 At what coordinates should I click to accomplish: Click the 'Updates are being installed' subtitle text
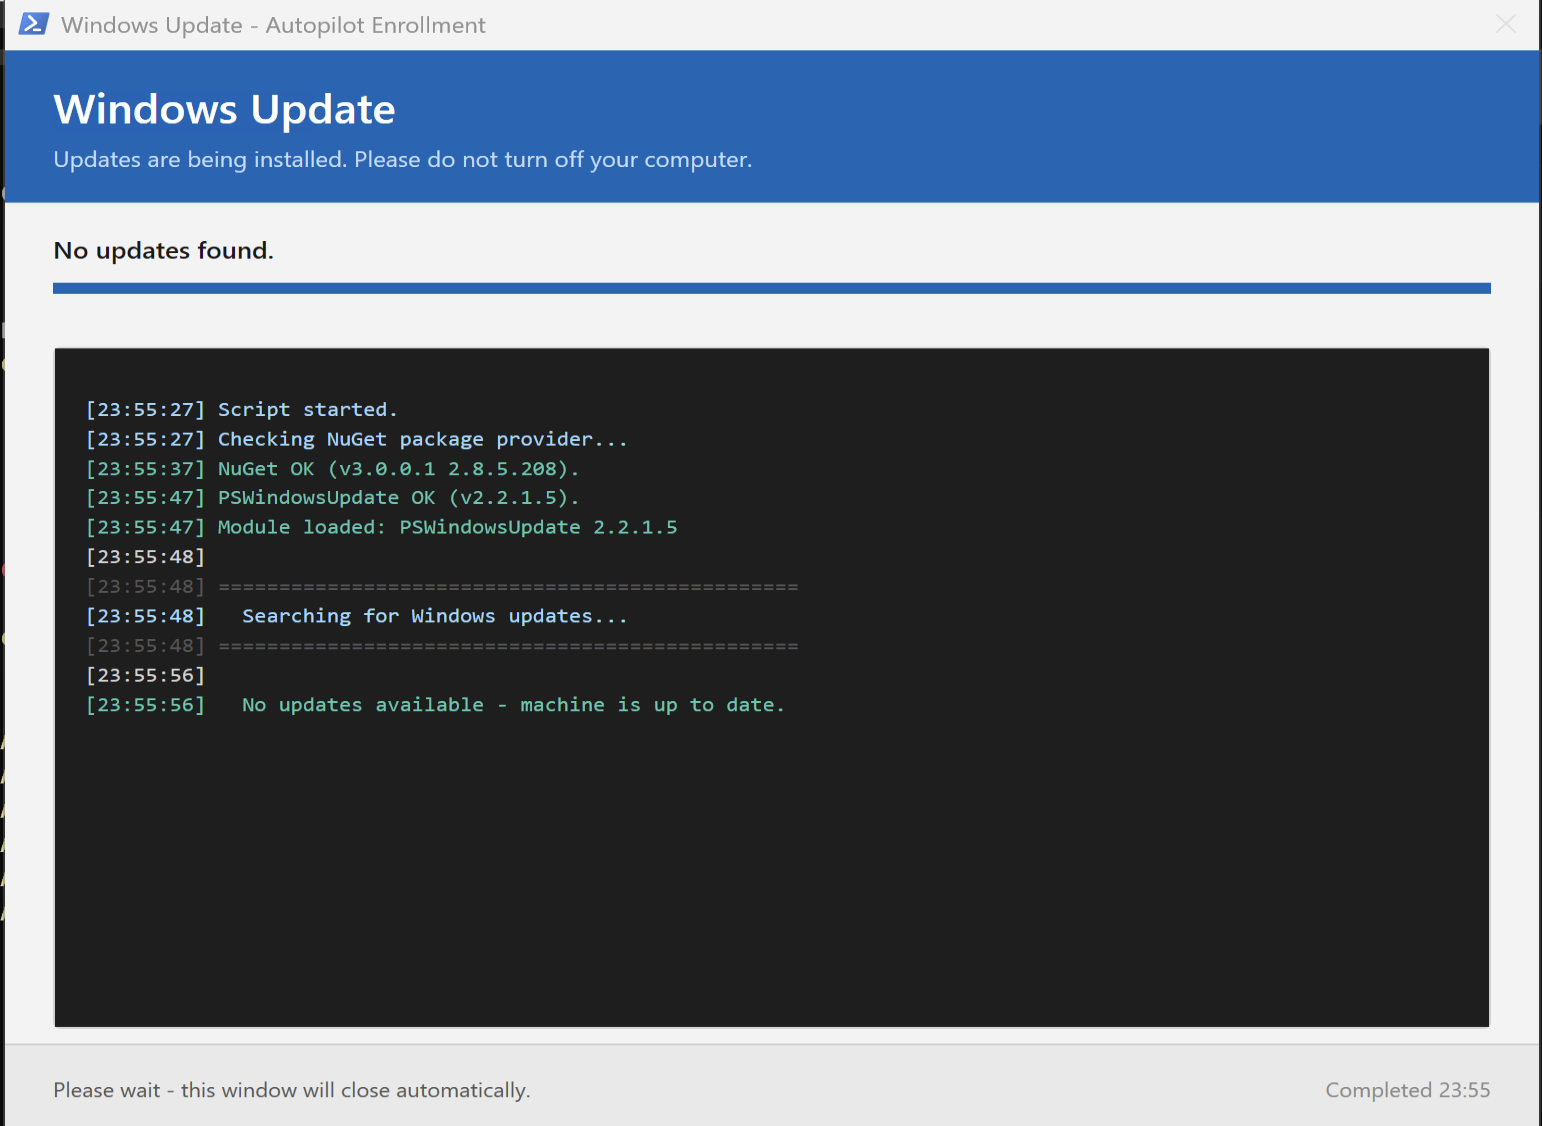click(402, 160)
